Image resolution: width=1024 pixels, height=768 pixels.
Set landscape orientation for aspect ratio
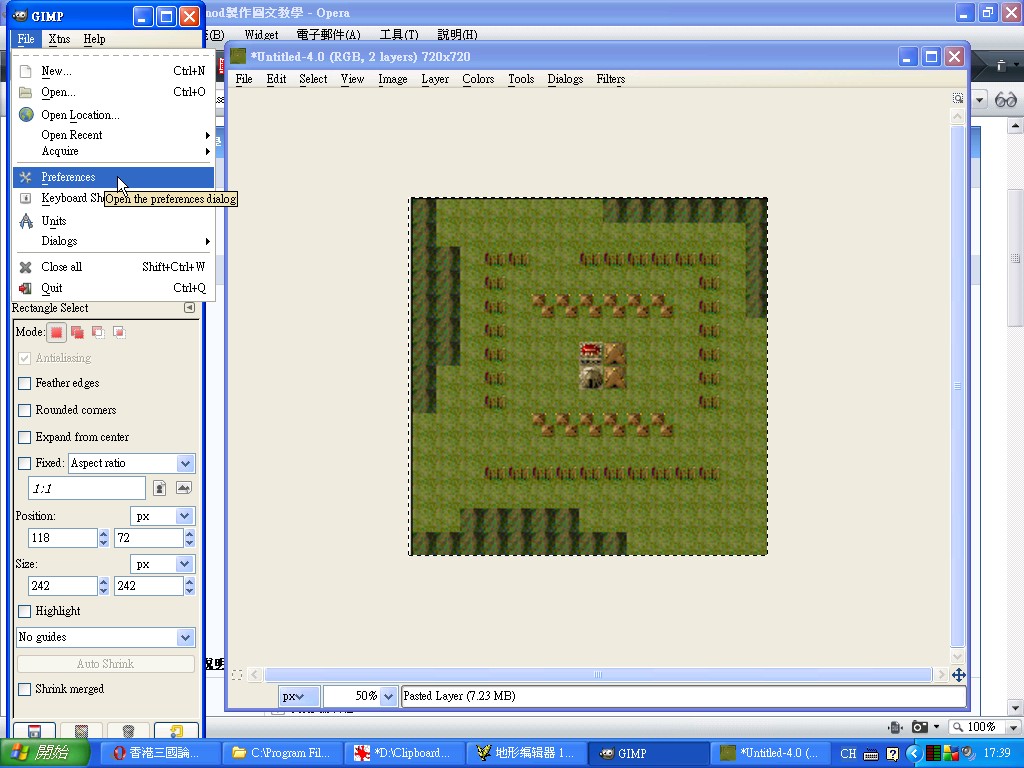(184, 488)
